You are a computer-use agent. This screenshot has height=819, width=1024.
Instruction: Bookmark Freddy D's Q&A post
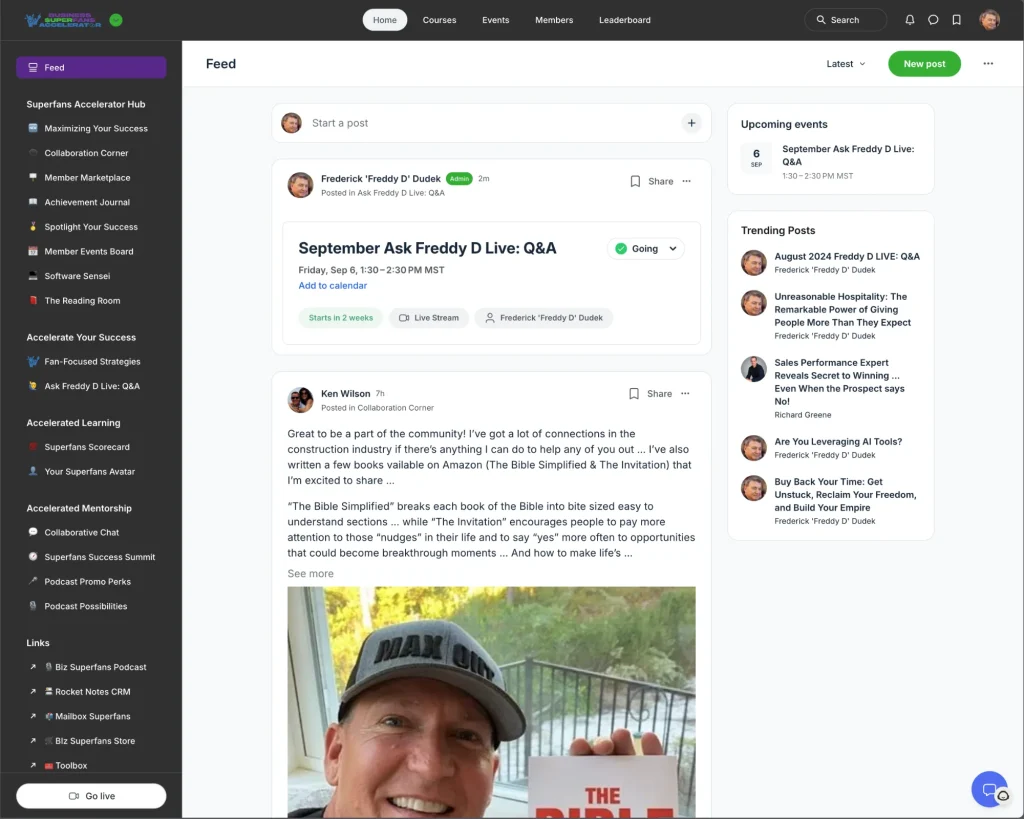(633, 182)
